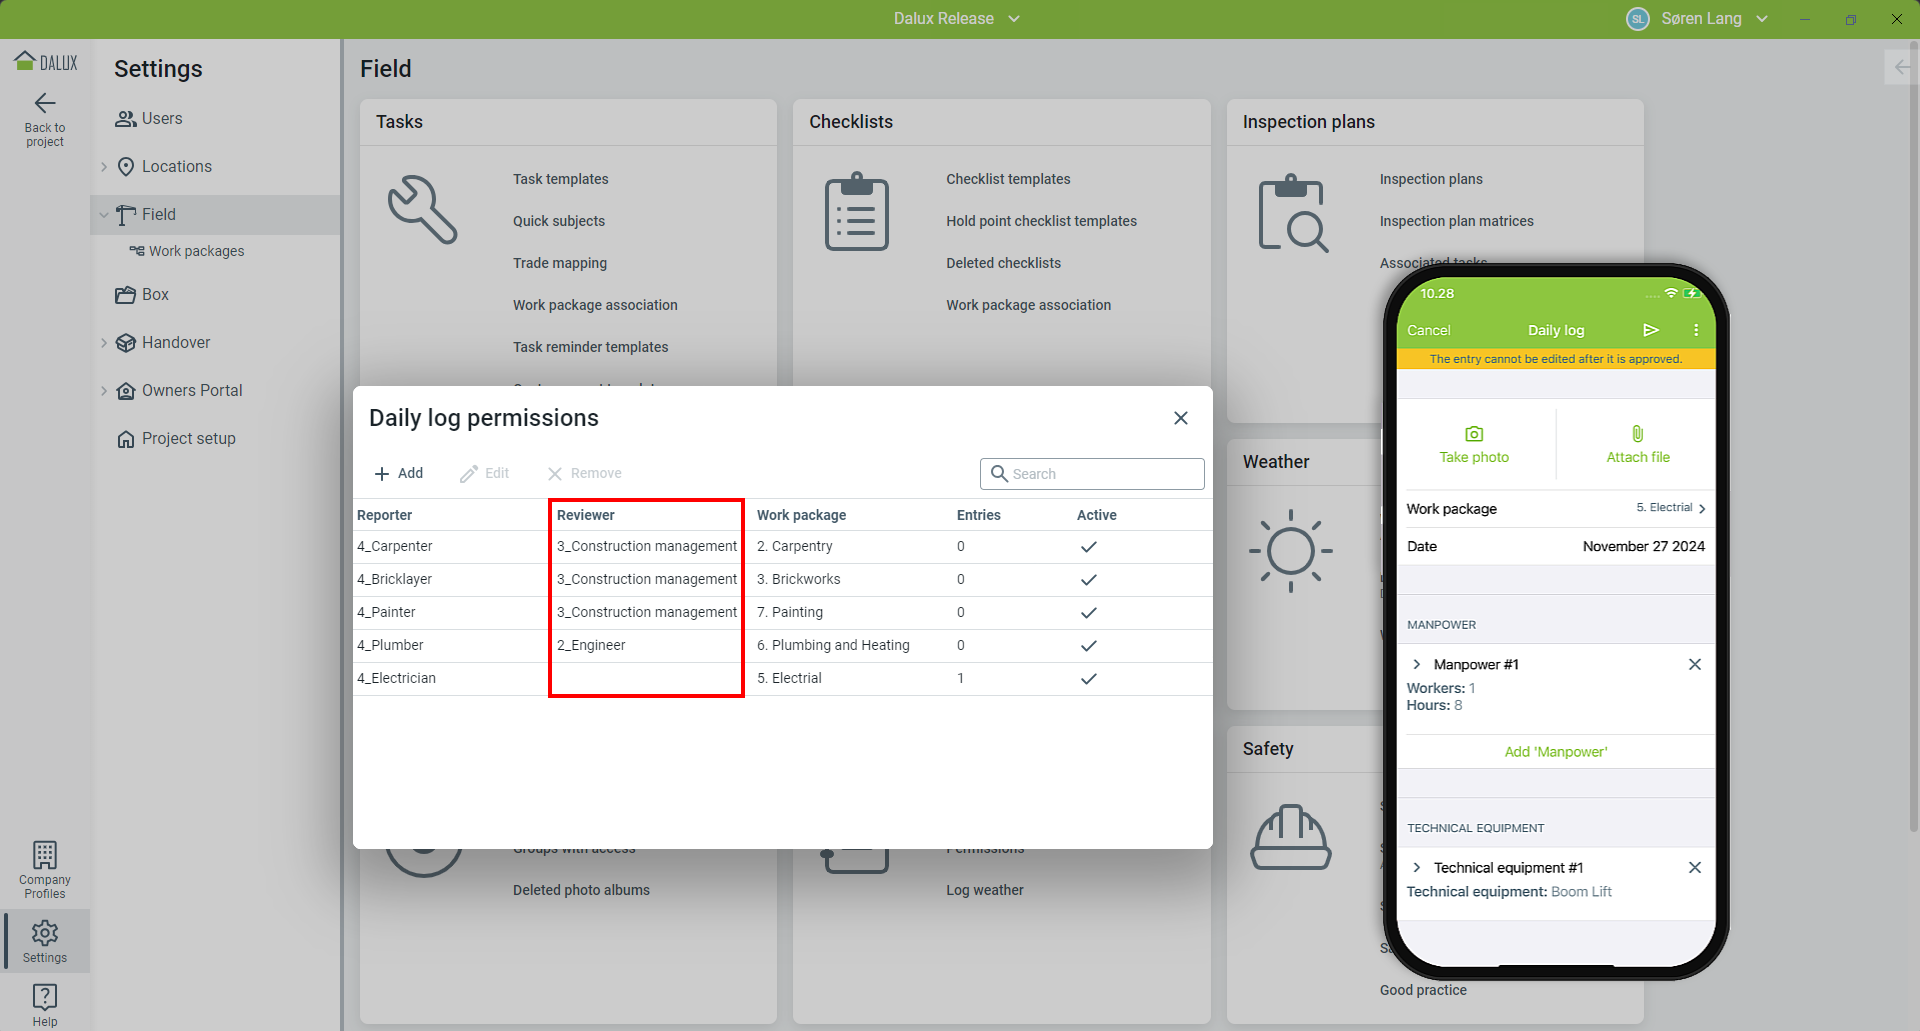This screenshot has width=1920, height=1031.
Task: Close the Daily log permissions dialog
Action: pos(1180,418)
